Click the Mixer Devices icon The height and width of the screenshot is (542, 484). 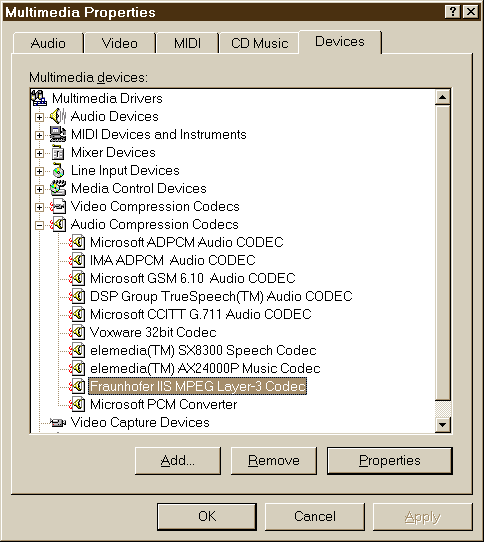58,152
